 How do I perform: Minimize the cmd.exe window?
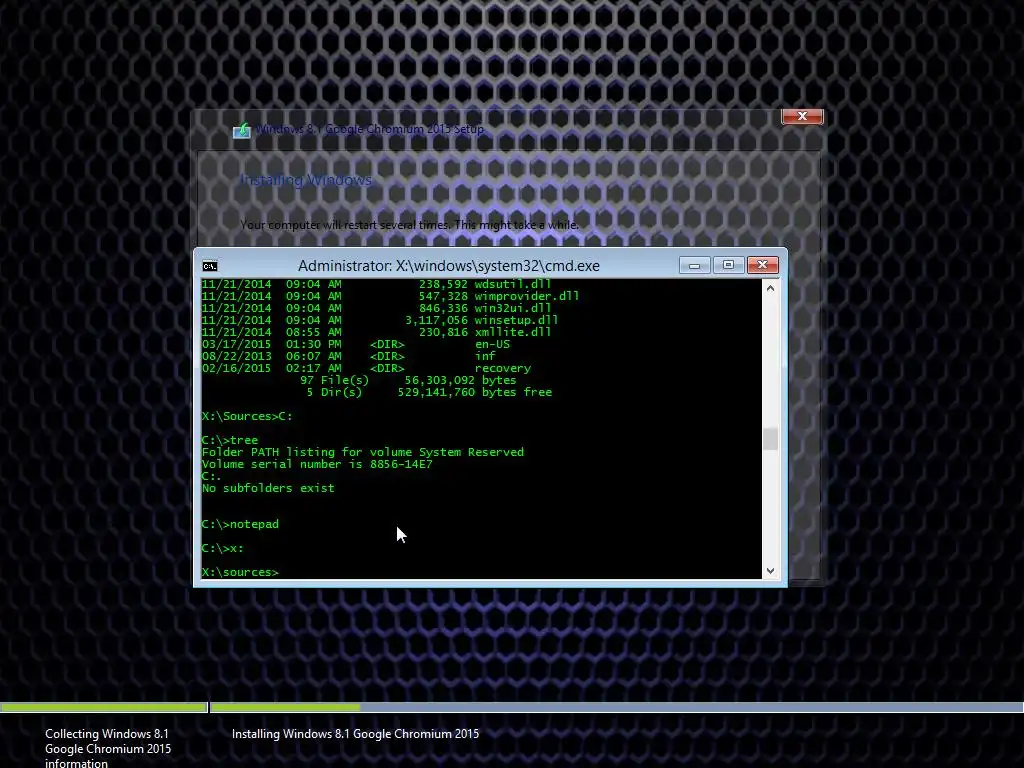pos(694,265)
